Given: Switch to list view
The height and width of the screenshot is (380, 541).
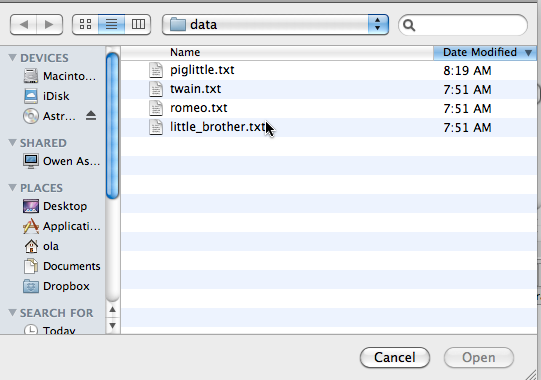Looking at the screenshot, I should click(111, 25).
